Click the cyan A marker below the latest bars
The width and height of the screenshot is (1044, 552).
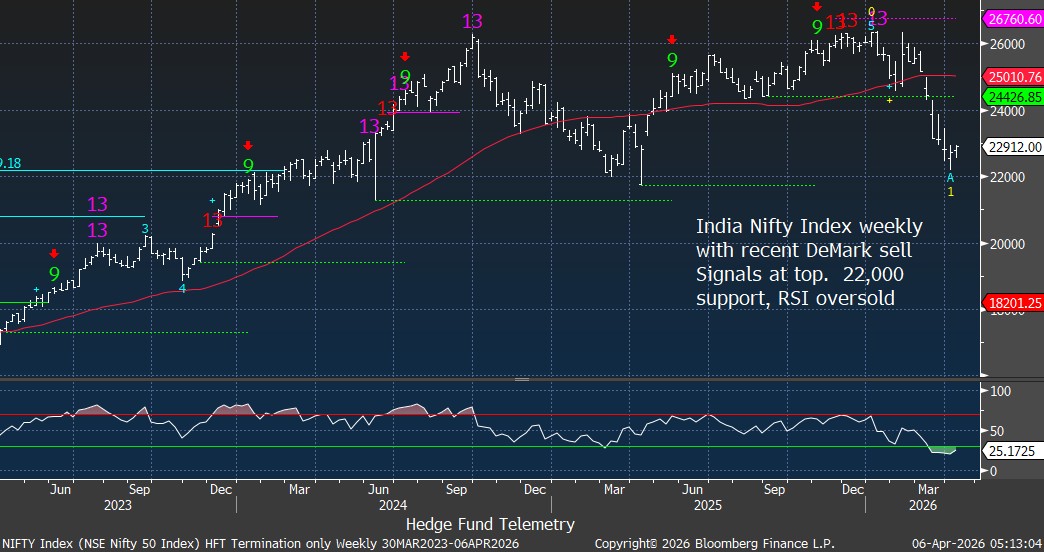(x=951, y=177)
